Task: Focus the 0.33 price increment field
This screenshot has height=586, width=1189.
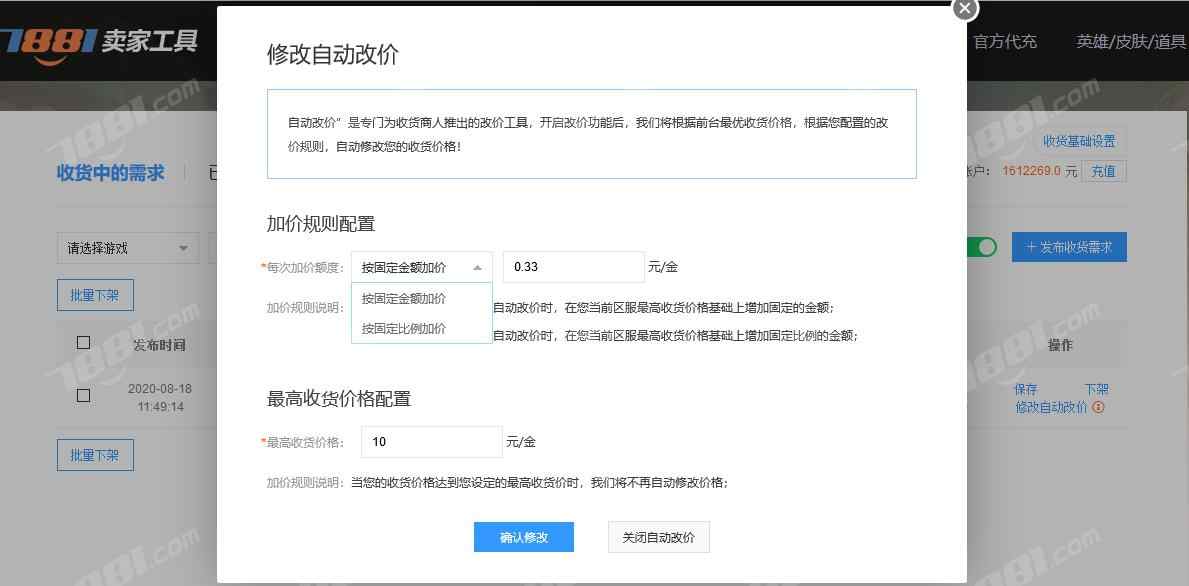Action: 574,267
